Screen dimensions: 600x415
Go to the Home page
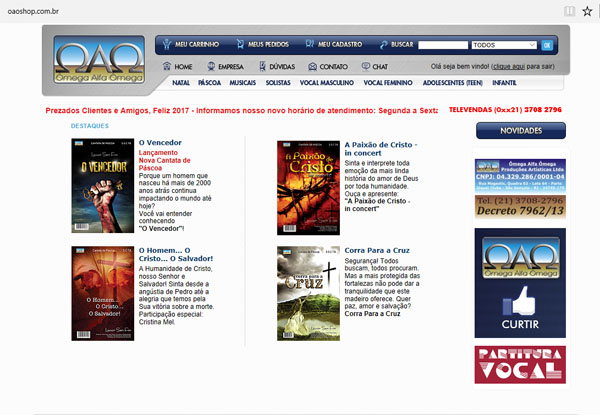tap(183, 67)
